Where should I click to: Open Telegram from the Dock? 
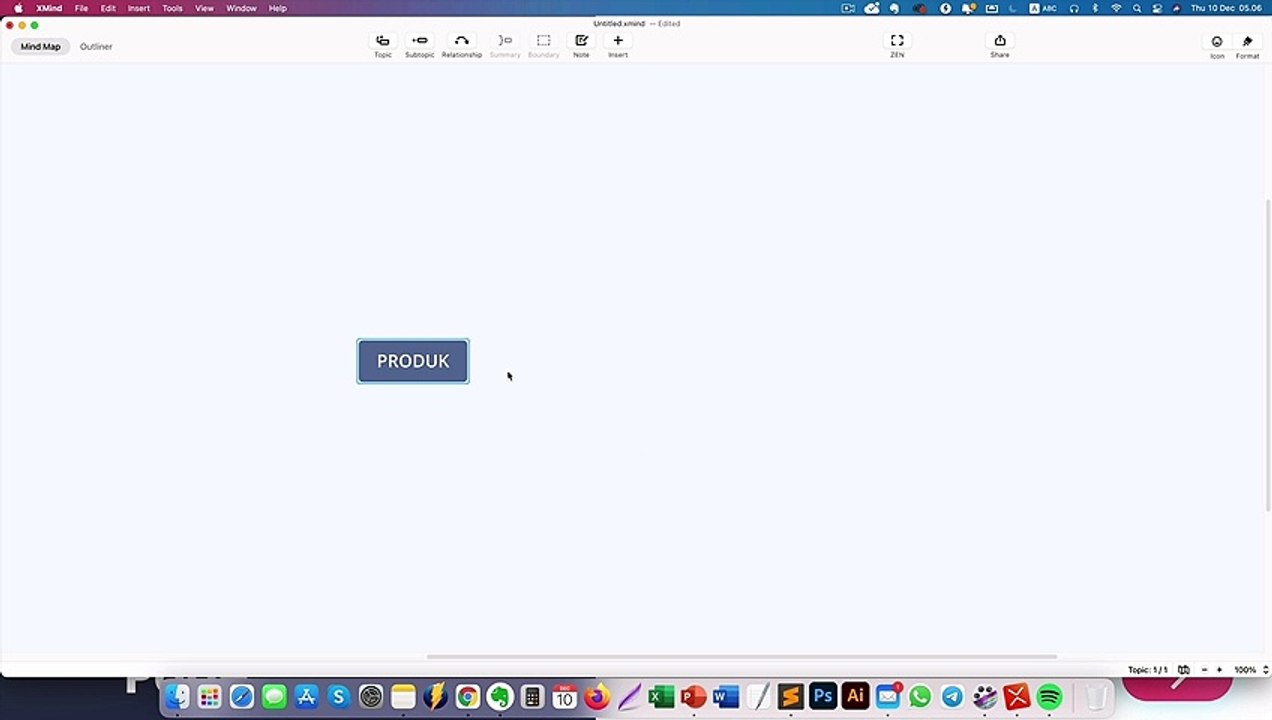click(952, 697)
